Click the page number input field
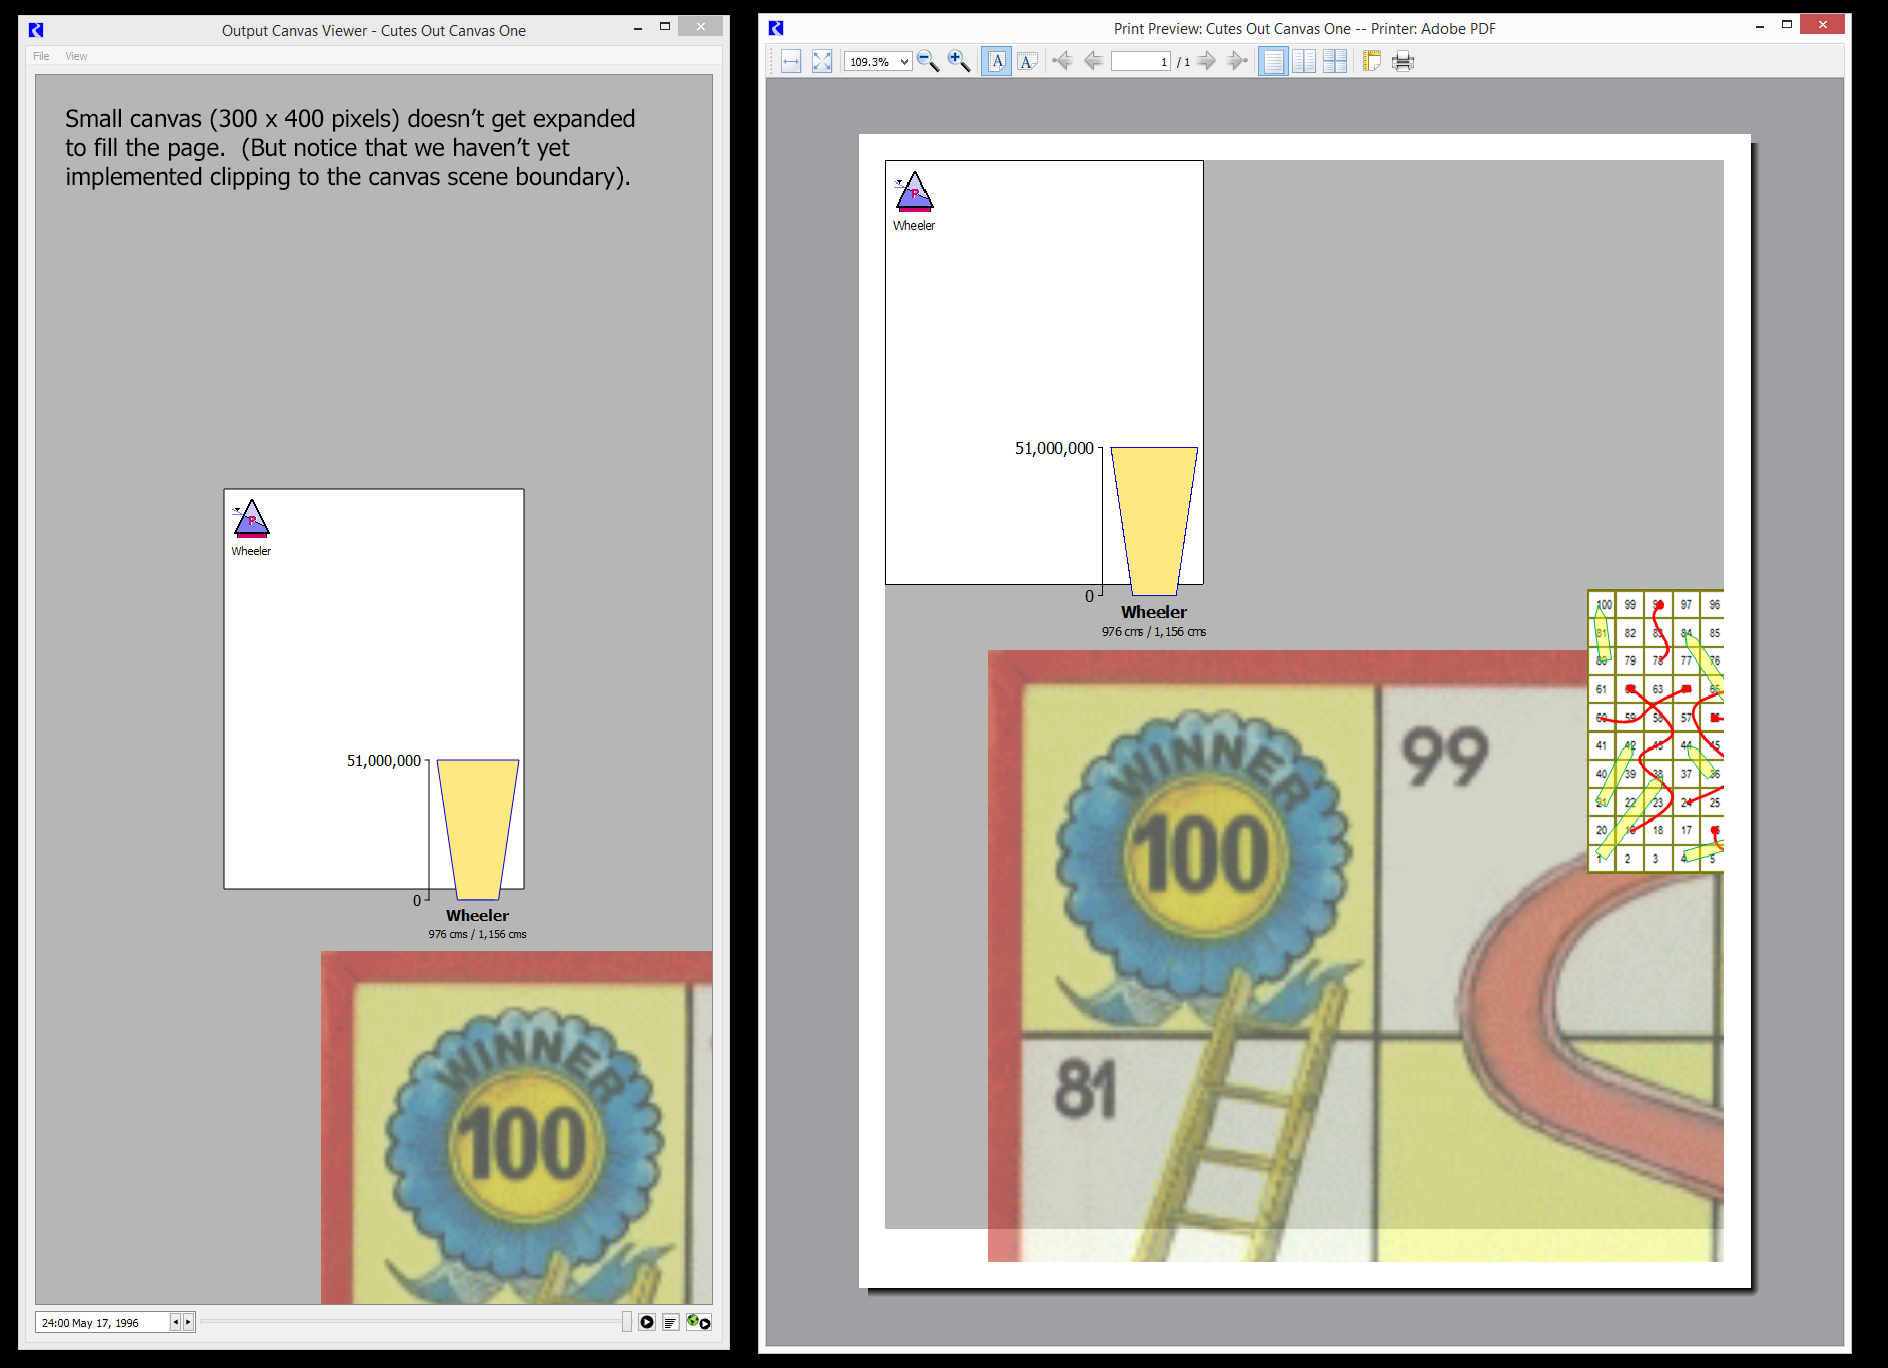The width and height of the screenshot is (1888, 1368). click(1140, 62)
